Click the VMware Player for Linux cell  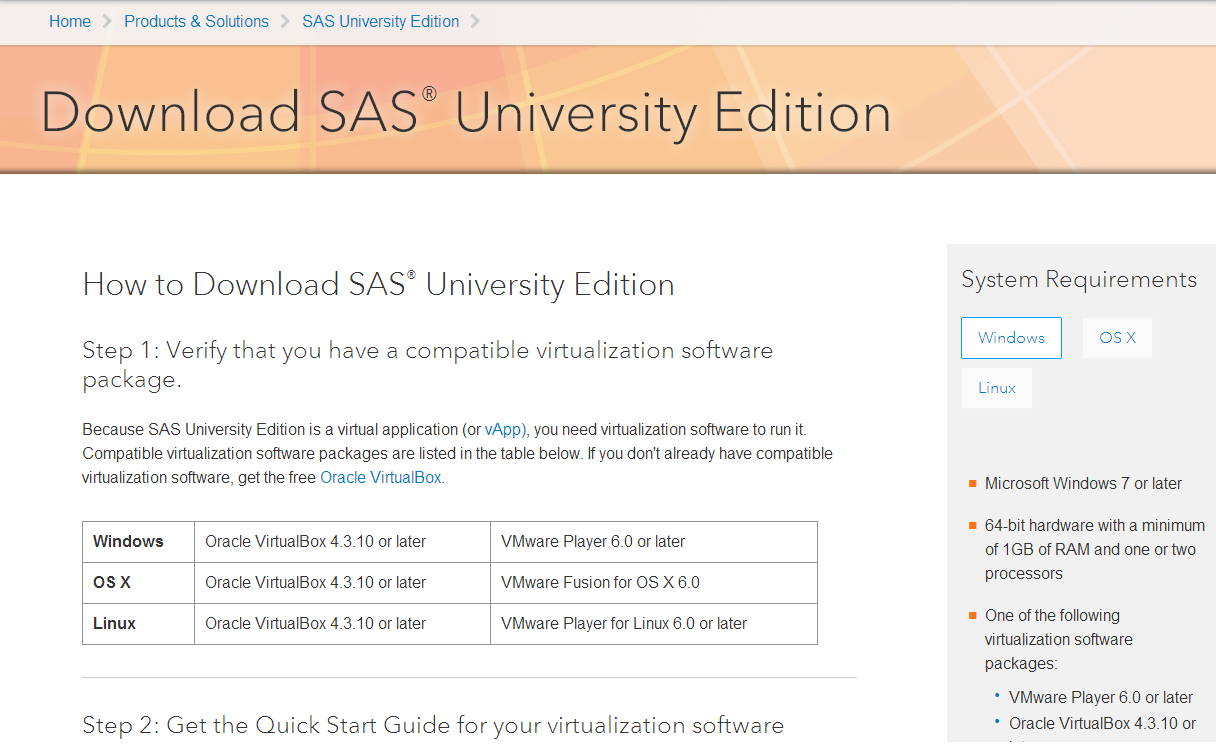coord(624,624)
